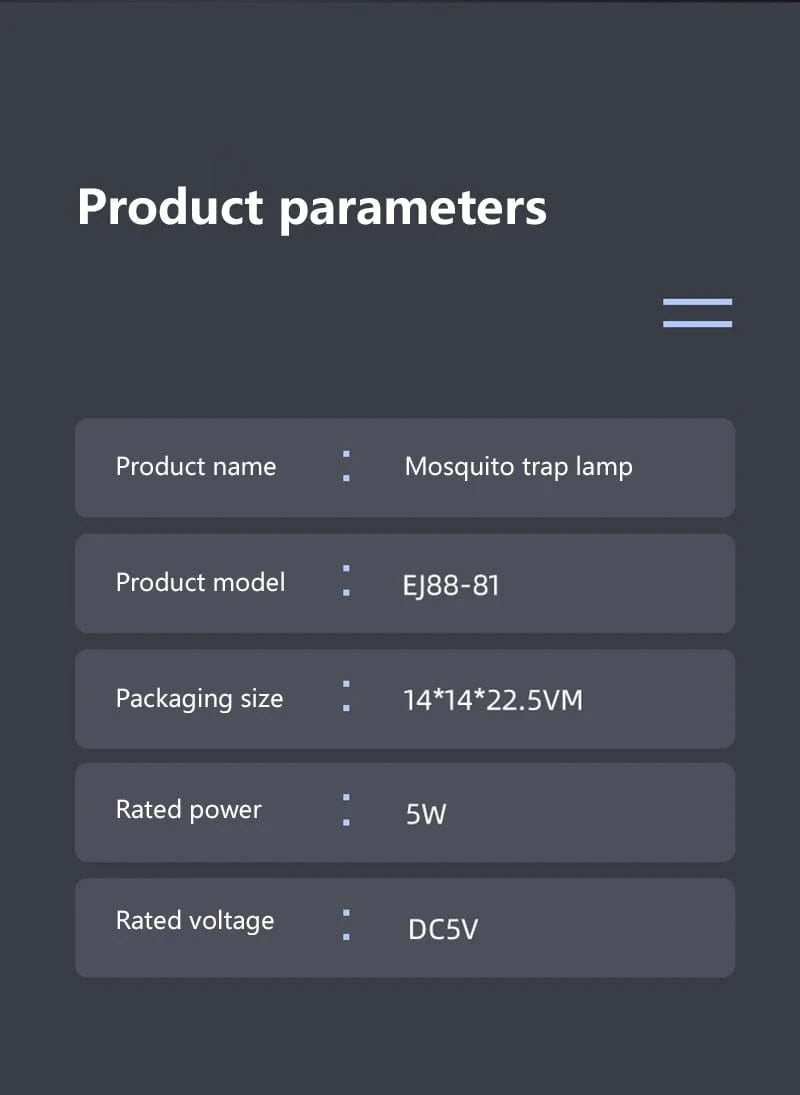Click the 14*14*22.5VM size value
The image size is (800, 1095).
point(493,700)
